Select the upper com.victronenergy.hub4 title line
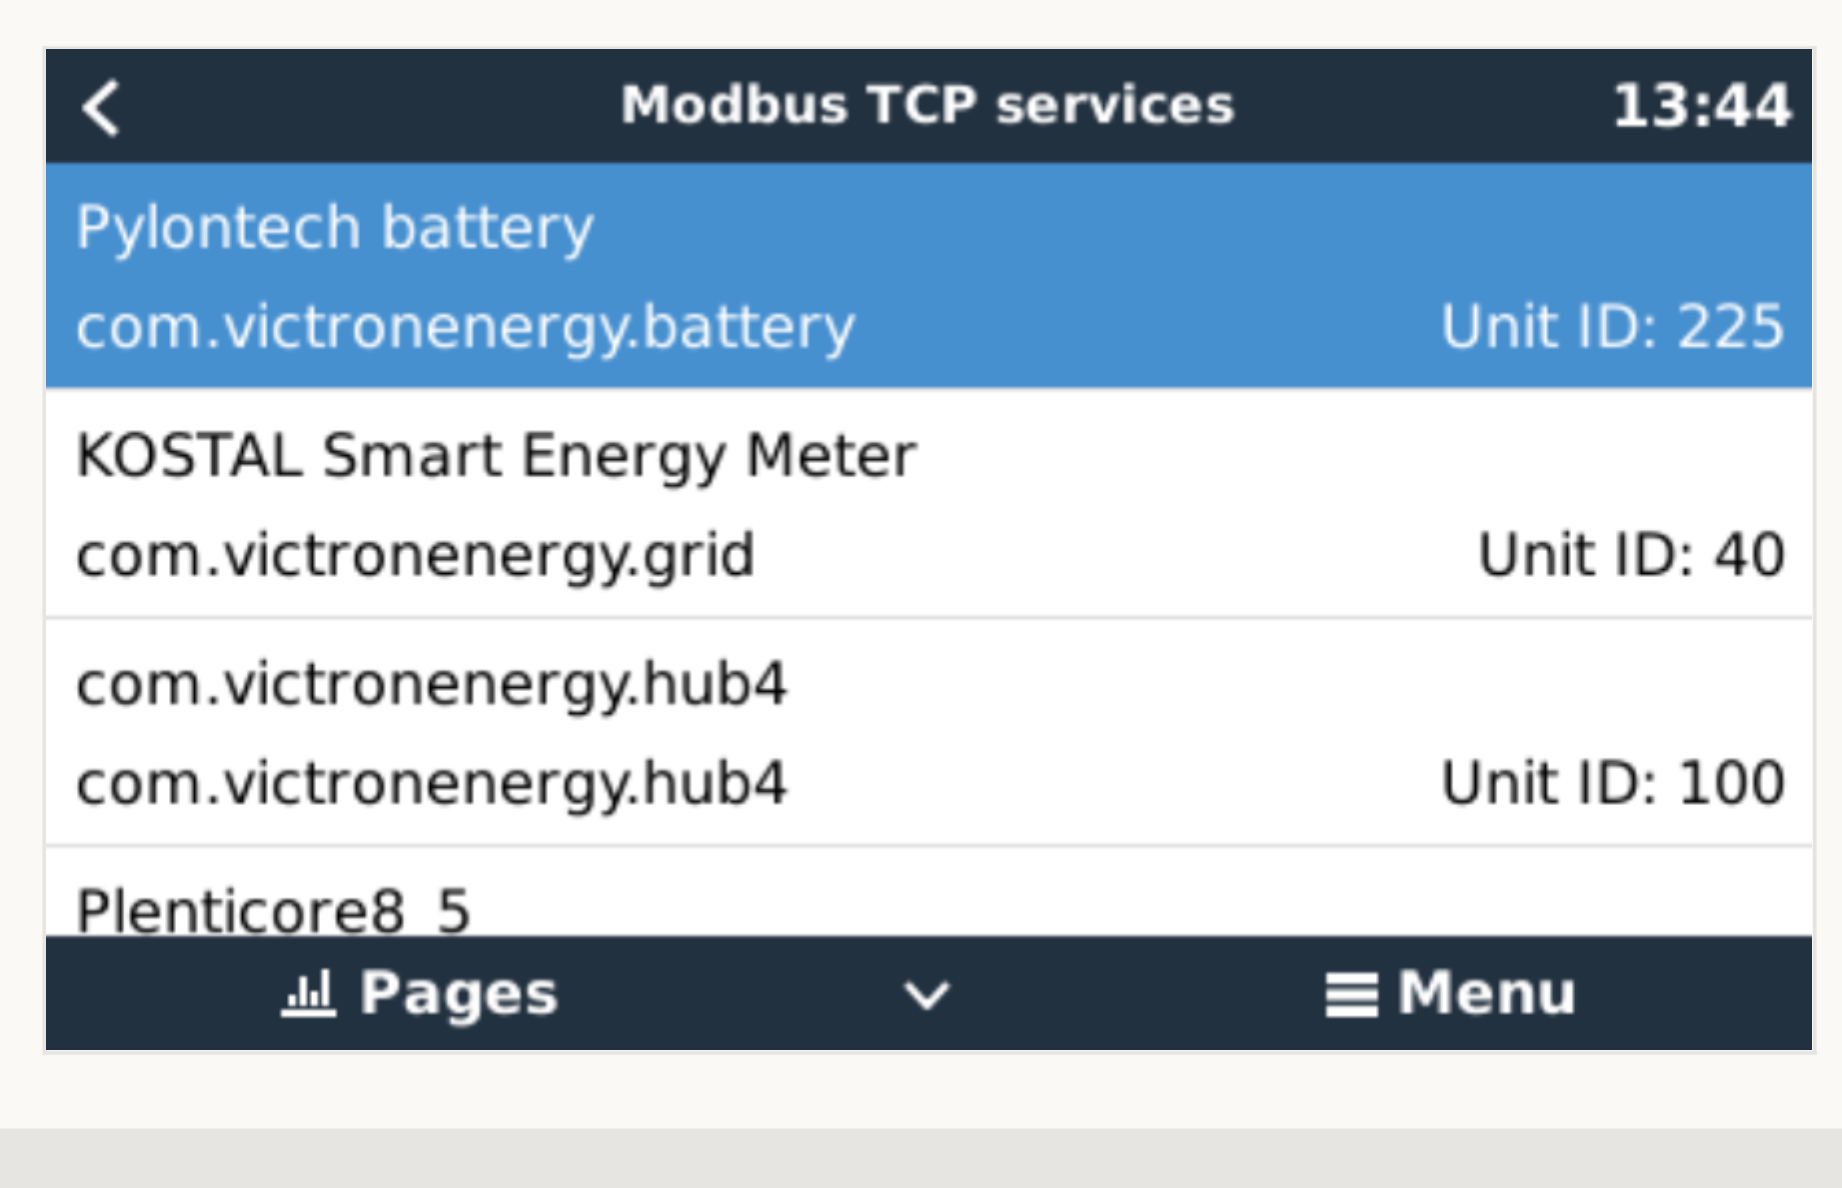 [x=431, y=684]
